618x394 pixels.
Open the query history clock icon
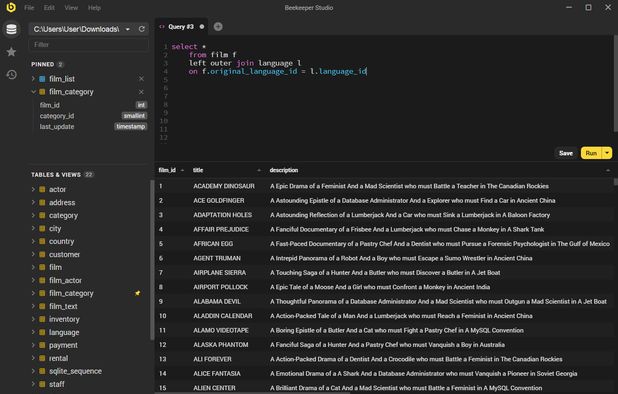coord(11,74)
